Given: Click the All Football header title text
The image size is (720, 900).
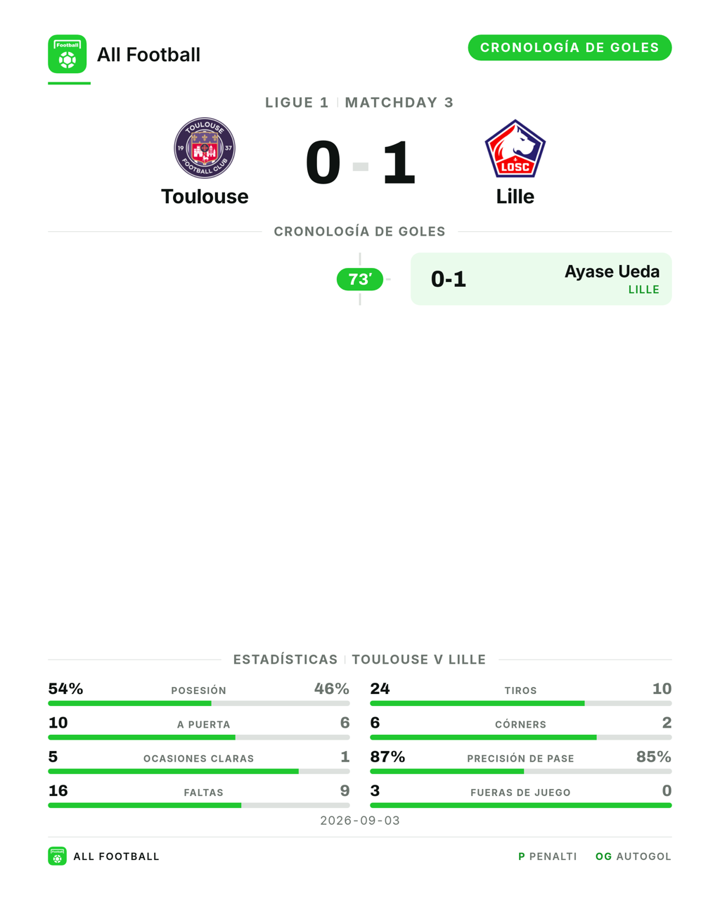Looking at the screenshot, I should [x=149, y=55].
